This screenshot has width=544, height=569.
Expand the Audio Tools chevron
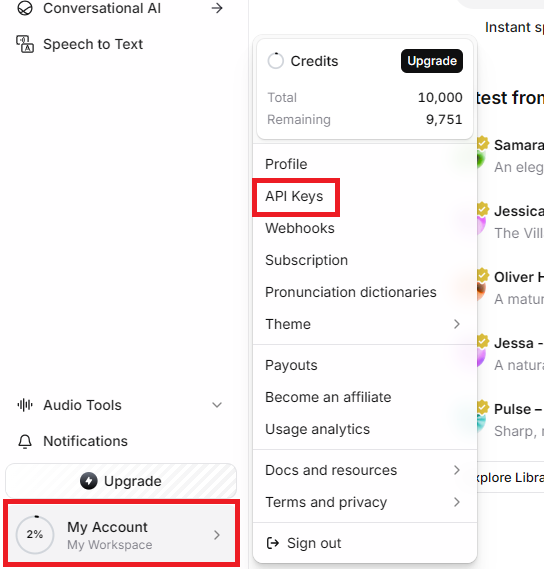[217, 405]
